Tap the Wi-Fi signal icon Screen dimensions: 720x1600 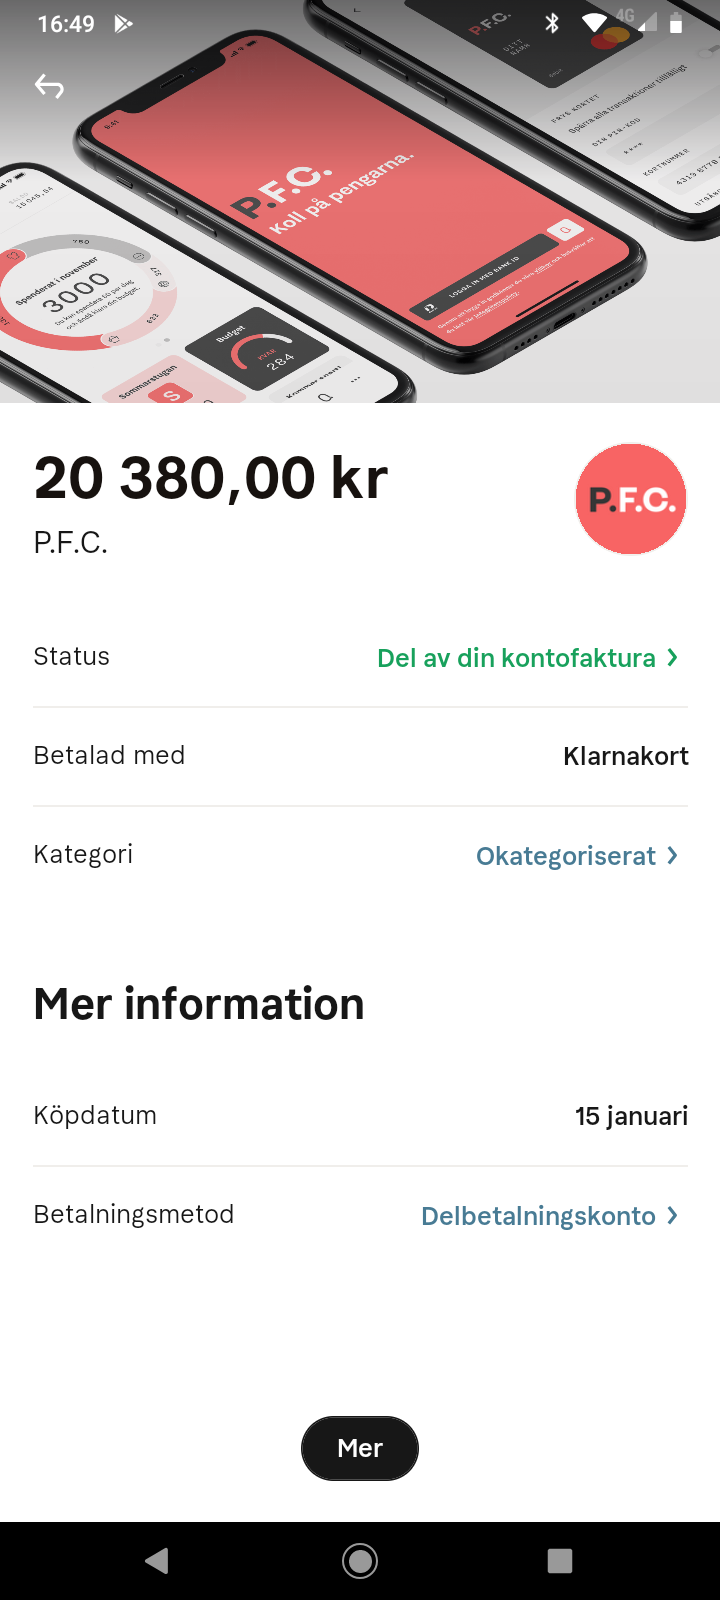tap(594, 23)
